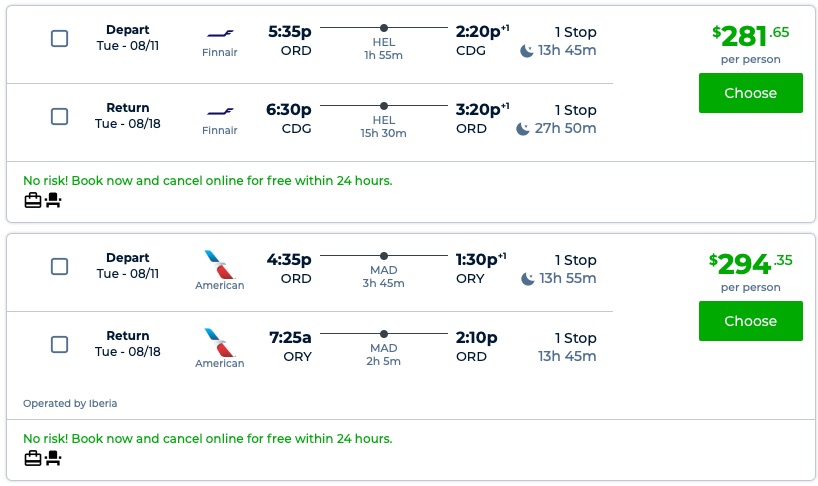Check the Finnair depart 5:35p flight checkbox
The image size is (818, 486).
click(x=60, y=39)
